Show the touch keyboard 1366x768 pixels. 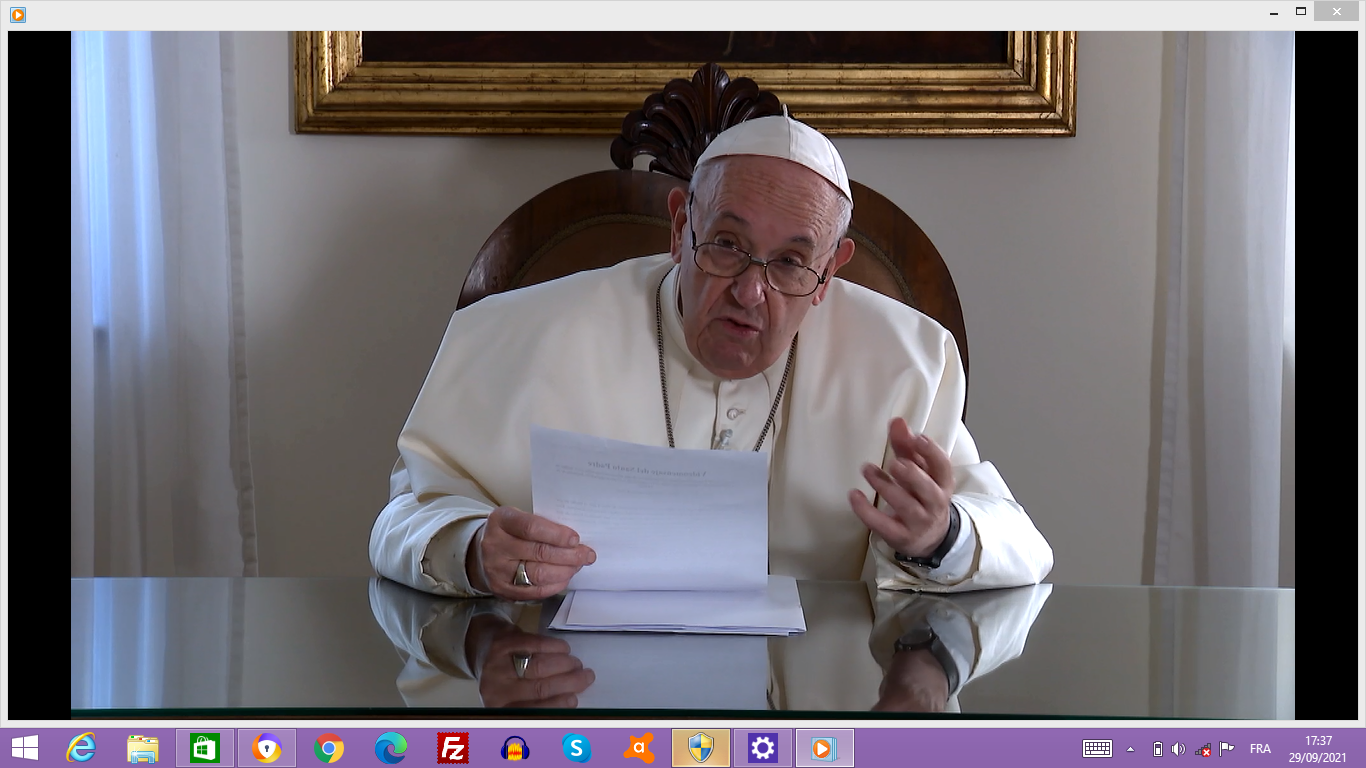pyautogui.click(x=1097, y=749)
